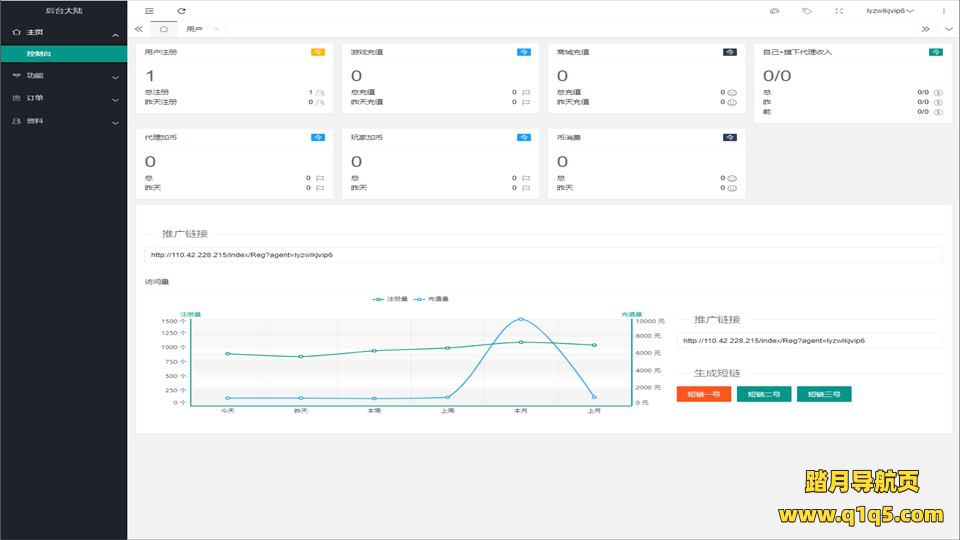
Task: Expand the 功能 sidebar menu
Action: (63, 75)
